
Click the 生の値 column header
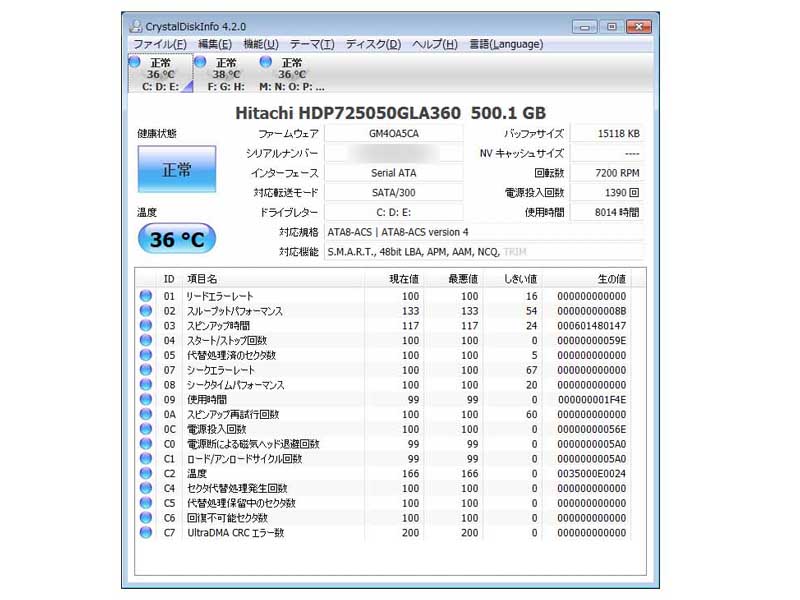[x=611, y=279]
